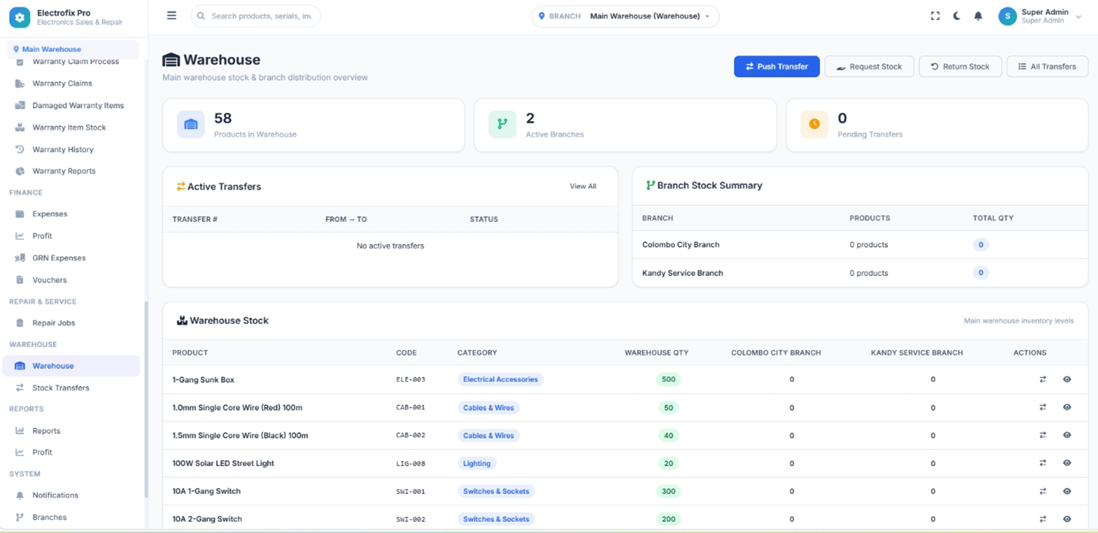Click Reports chart icon in sidebar
The height and width of the screenshot is (533, 1098).
click(x=20, y=431)
